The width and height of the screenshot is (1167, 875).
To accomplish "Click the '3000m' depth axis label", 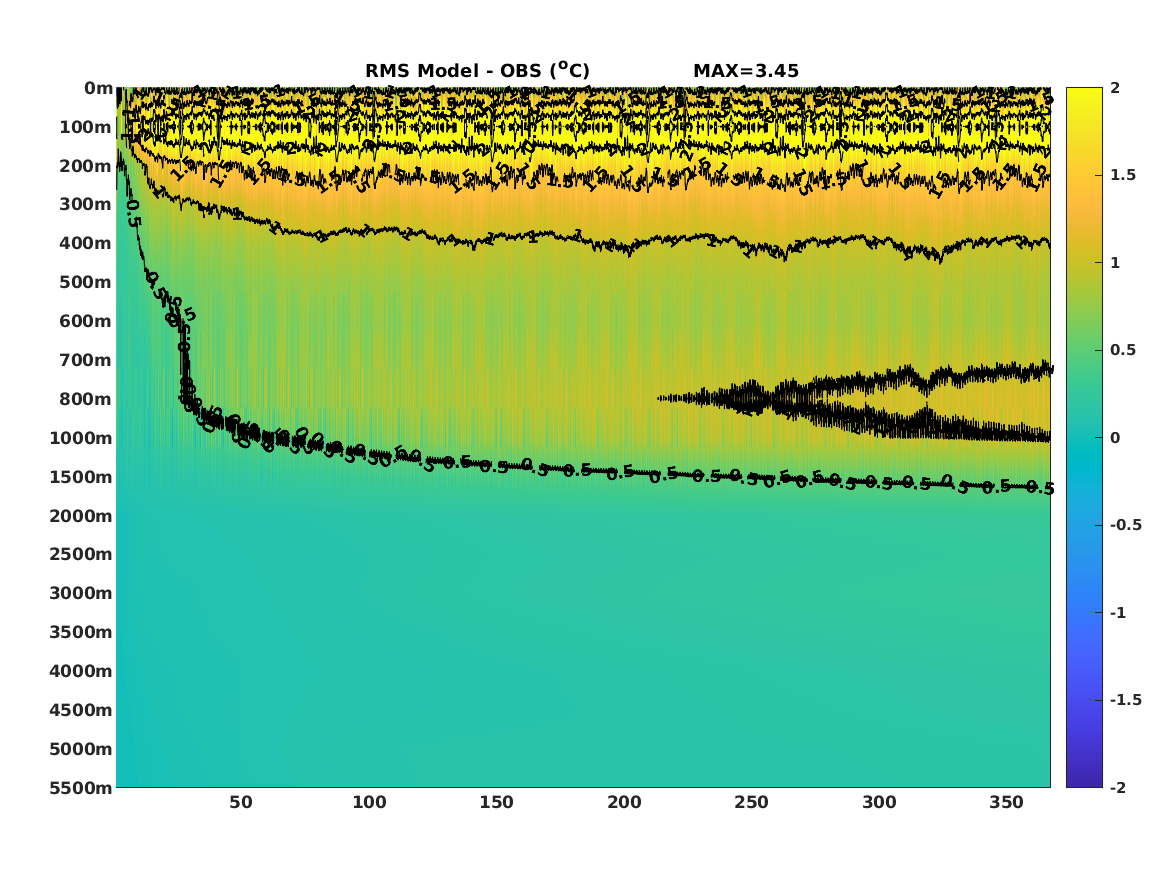I will 81,593.
